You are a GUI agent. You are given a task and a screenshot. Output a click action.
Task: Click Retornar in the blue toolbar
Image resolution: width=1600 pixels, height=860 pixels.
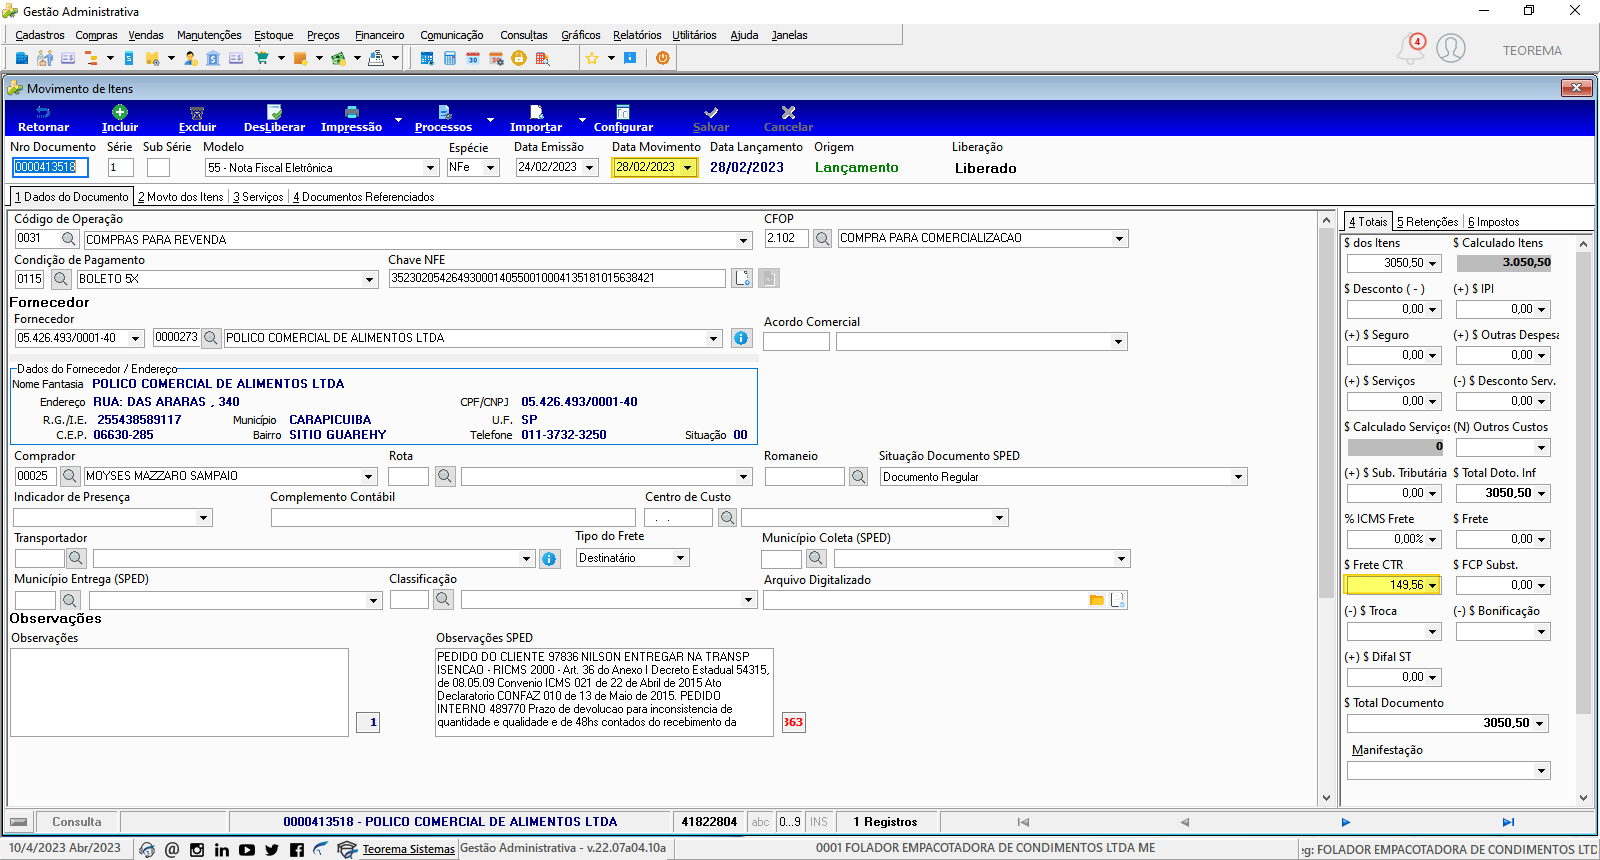pos(44,119)
